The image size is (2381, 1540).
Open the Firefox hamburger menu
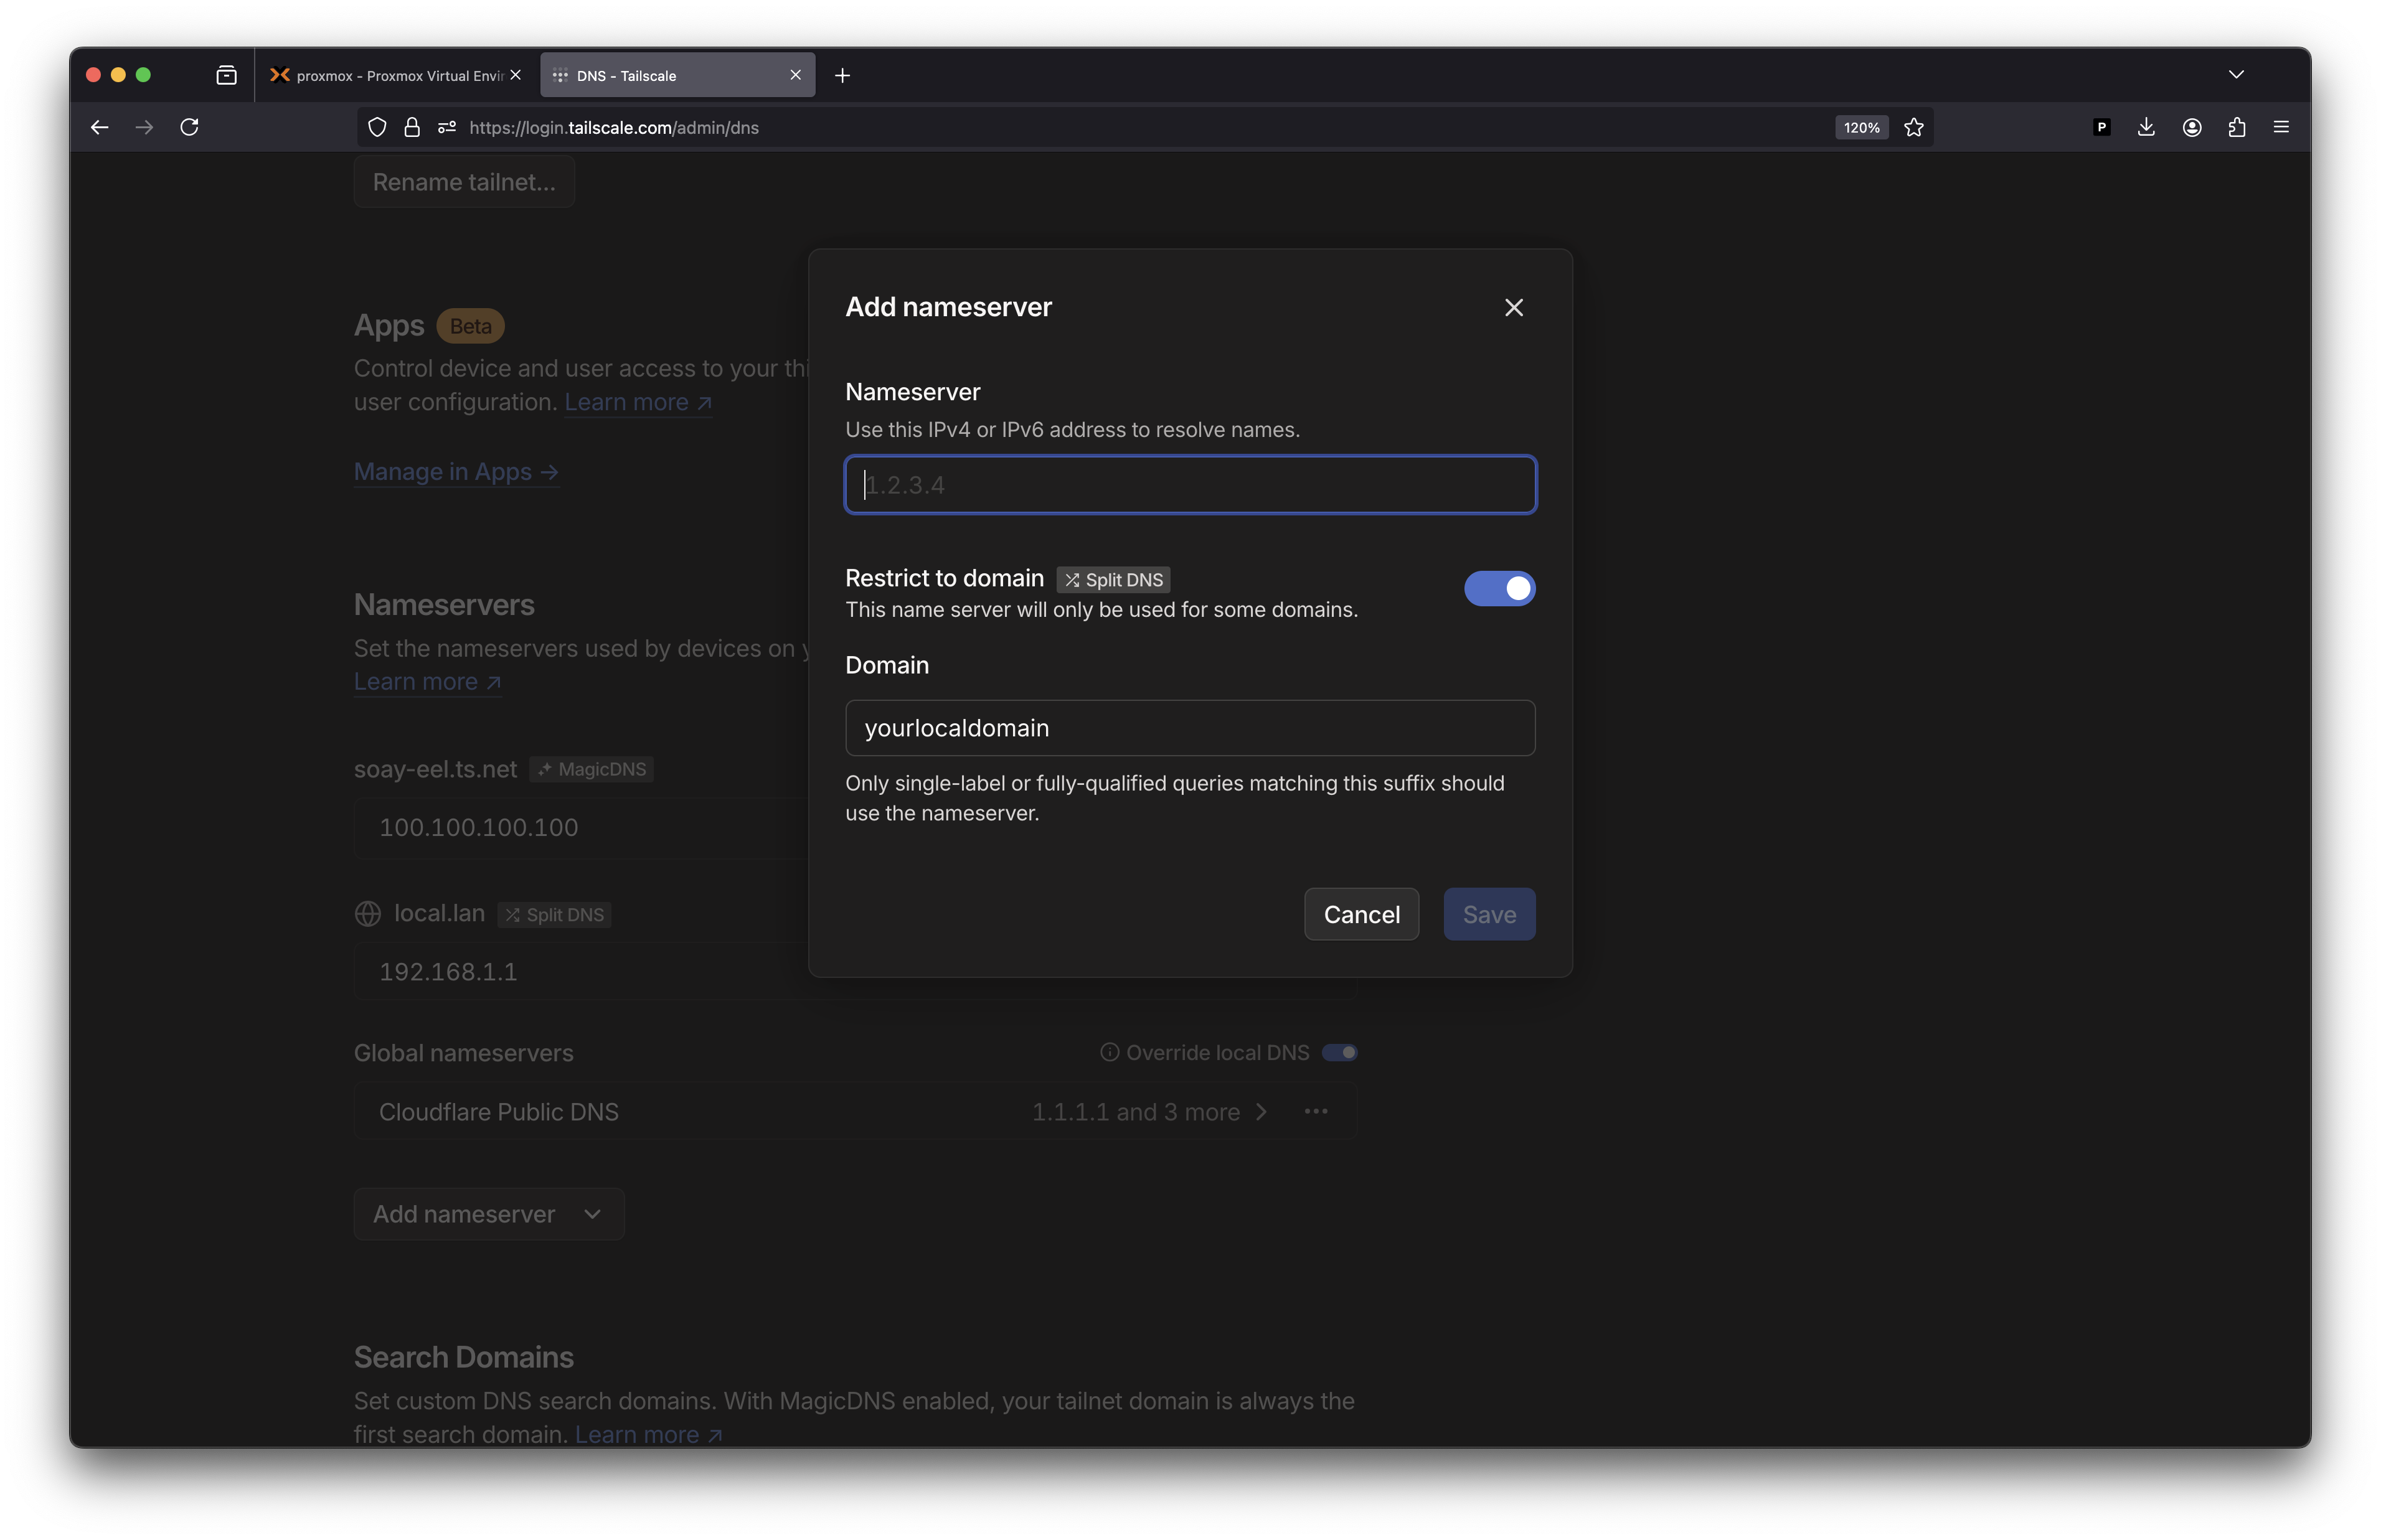pos(2281,127)
